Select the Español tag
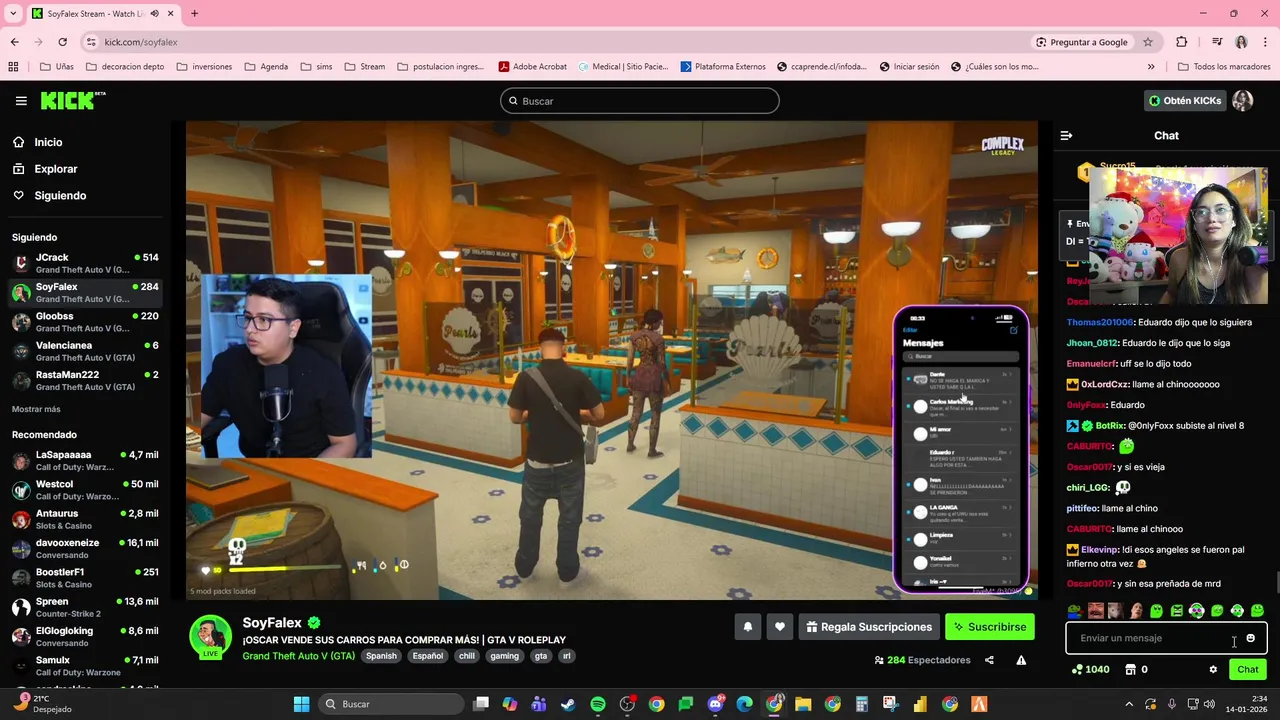1280x720 pixels. click(428, 656)
